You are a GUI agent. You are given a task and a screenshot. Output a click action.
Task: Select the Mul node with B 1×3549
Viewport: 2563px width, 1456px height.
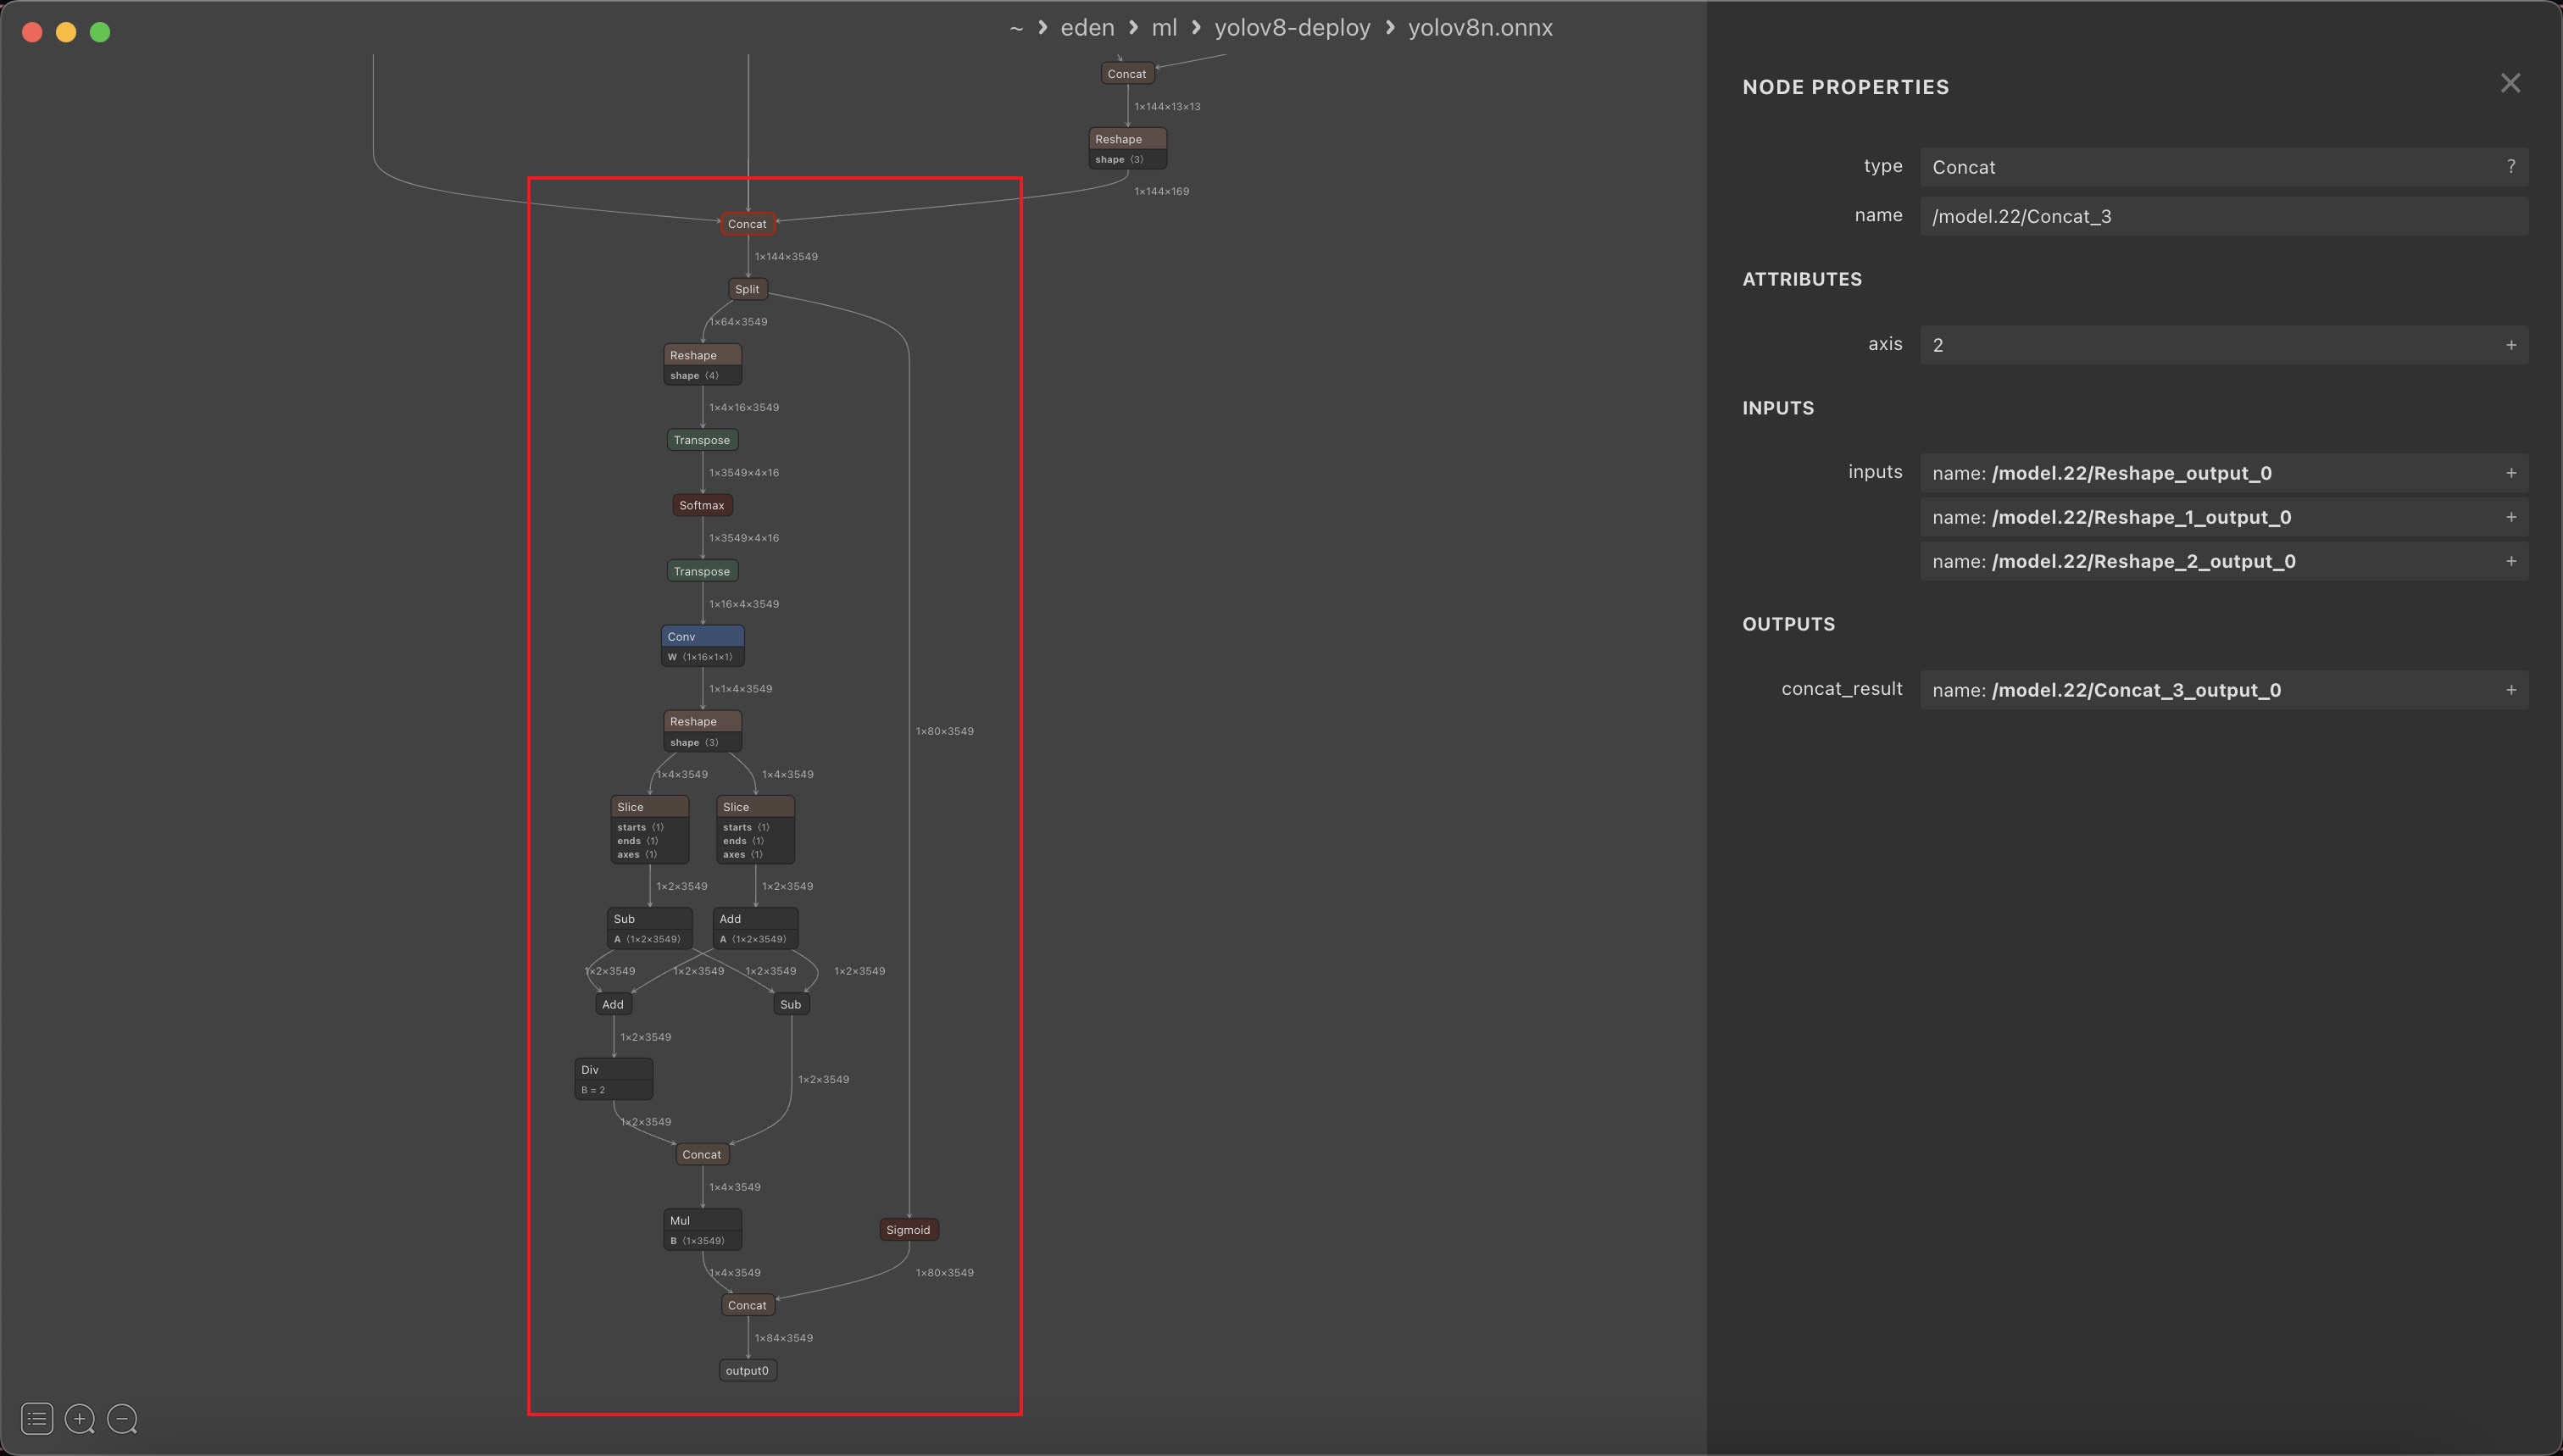click(702, 1230)
